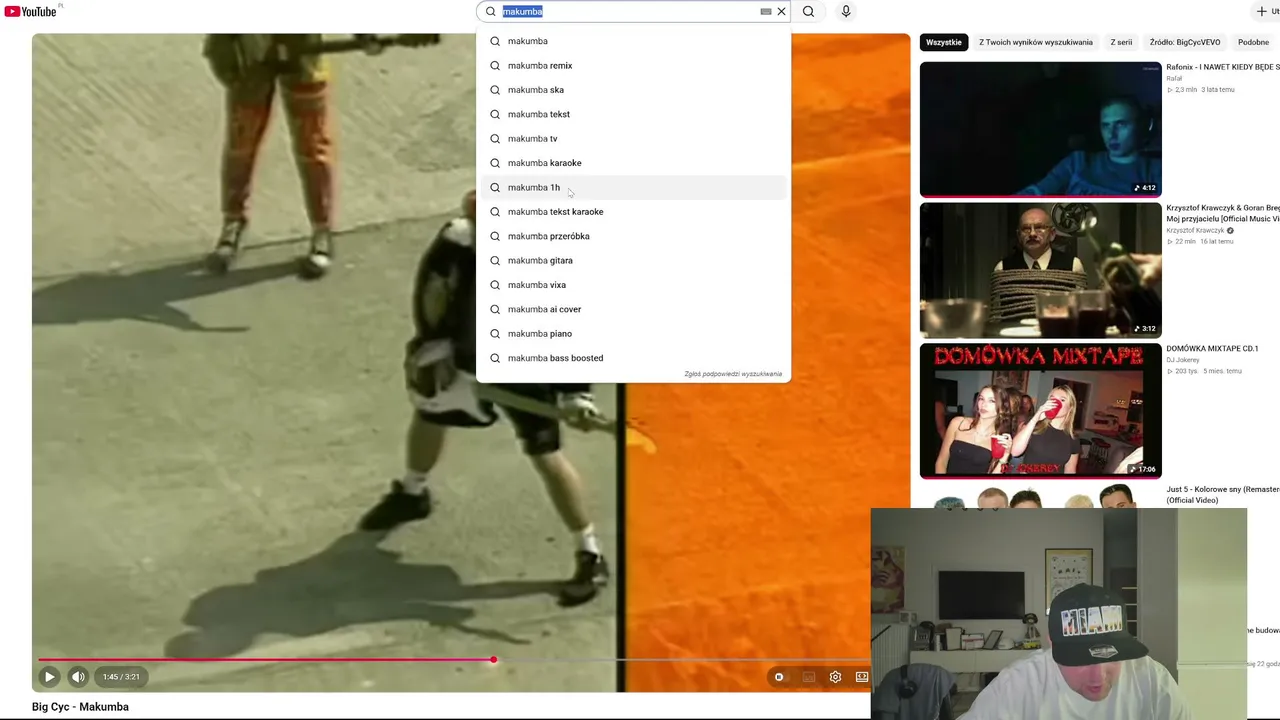Image resolution: width=1280 pixels, height=720 pixels.
Task: Choose "makumba piano" suggestion
Action: 633,334
